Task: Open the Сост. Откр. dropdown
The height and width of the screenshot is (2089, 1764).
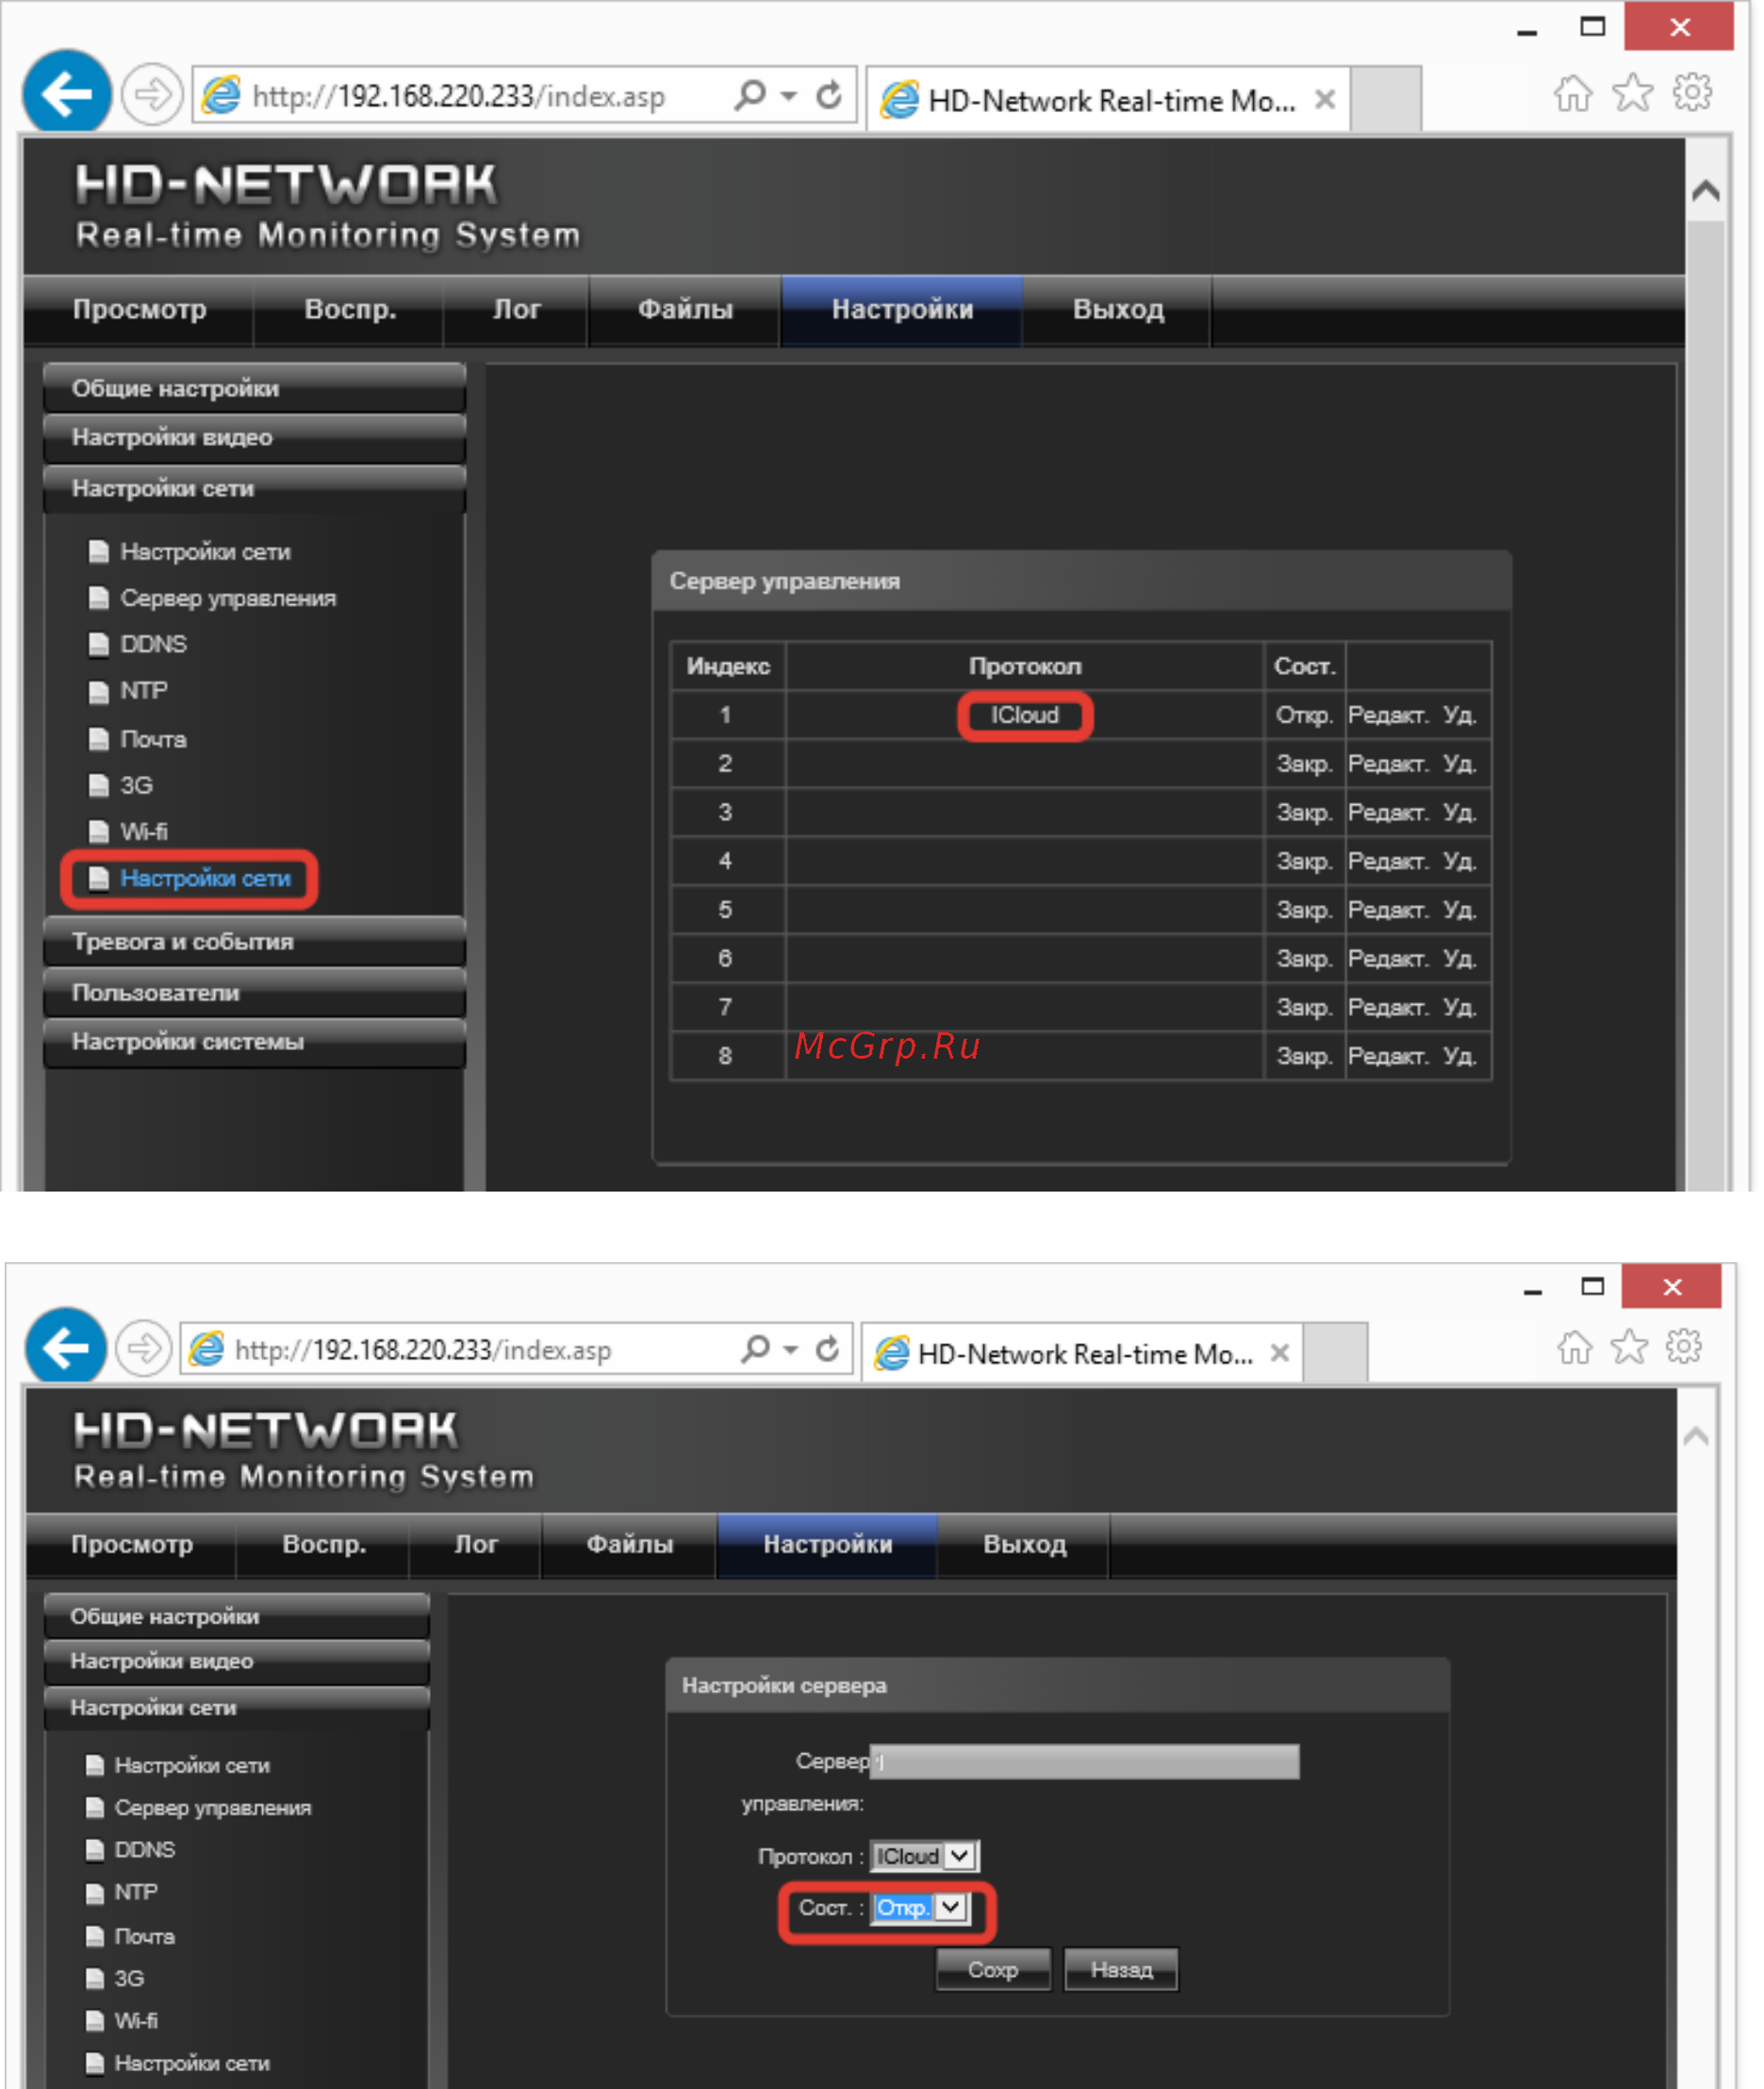Action: [921, 1907]
